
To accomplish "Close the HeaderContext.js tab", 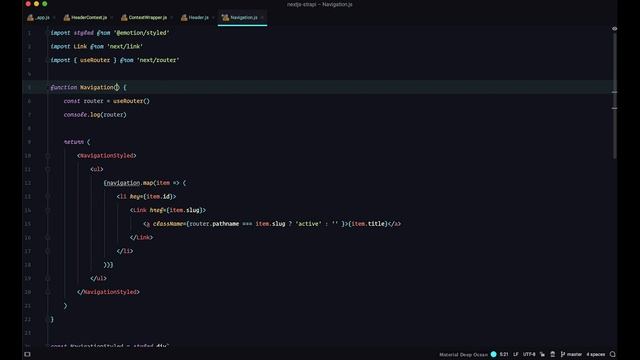I will coord(112,18).
